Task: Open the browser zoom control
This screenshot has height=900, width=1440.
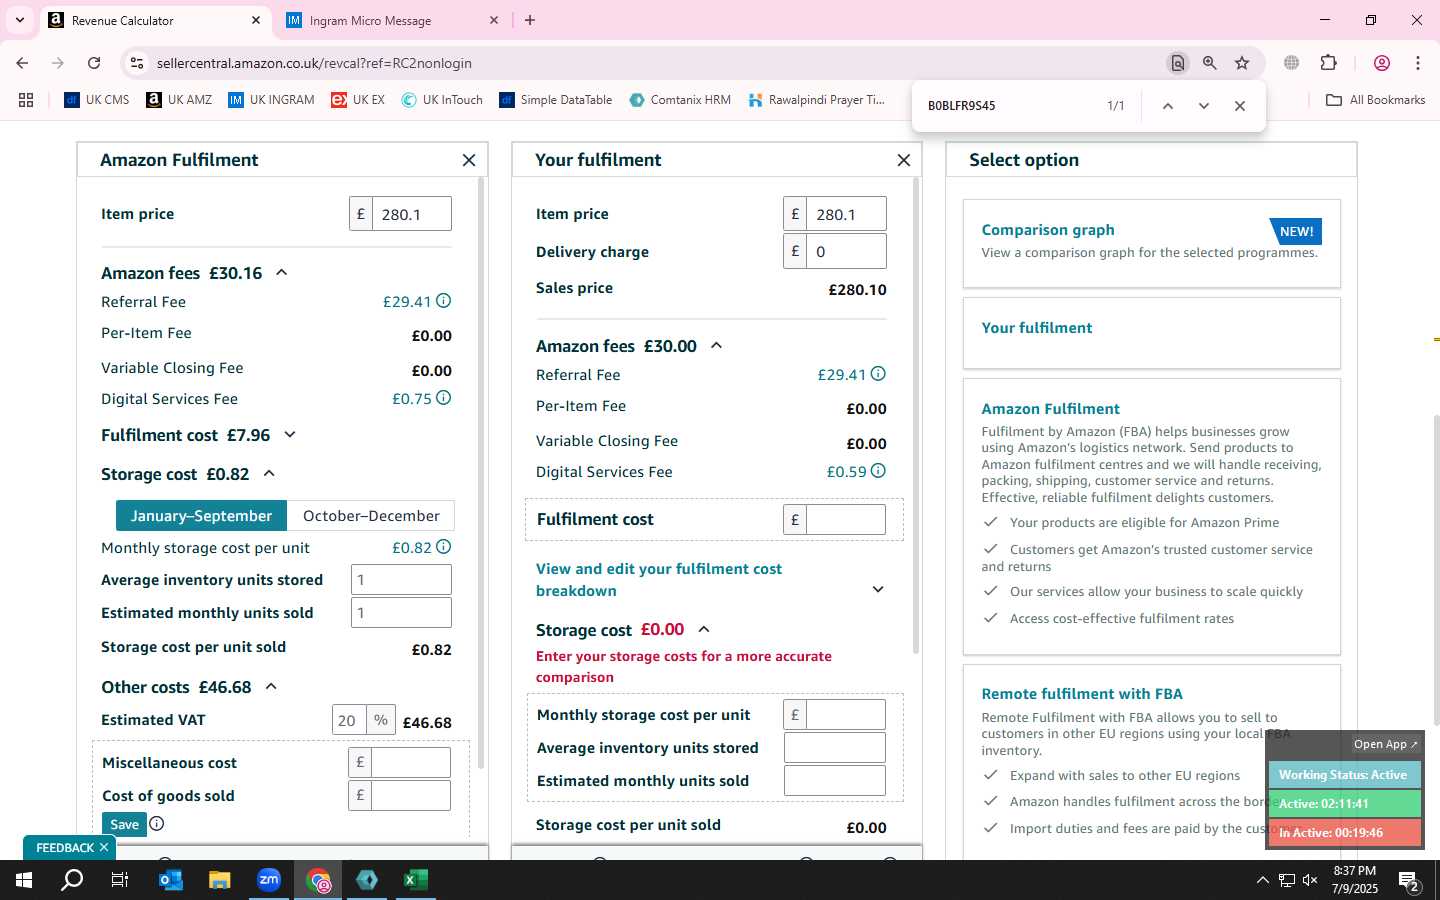Action: [x=1210, y=63]
